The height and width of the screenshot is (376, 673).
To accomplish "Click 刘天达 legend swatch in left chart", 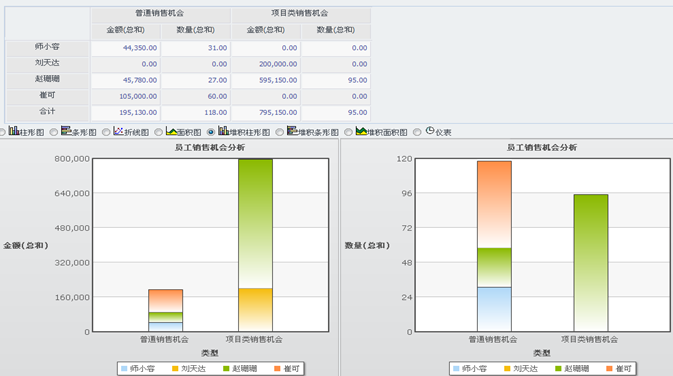I will click(175, 369).
